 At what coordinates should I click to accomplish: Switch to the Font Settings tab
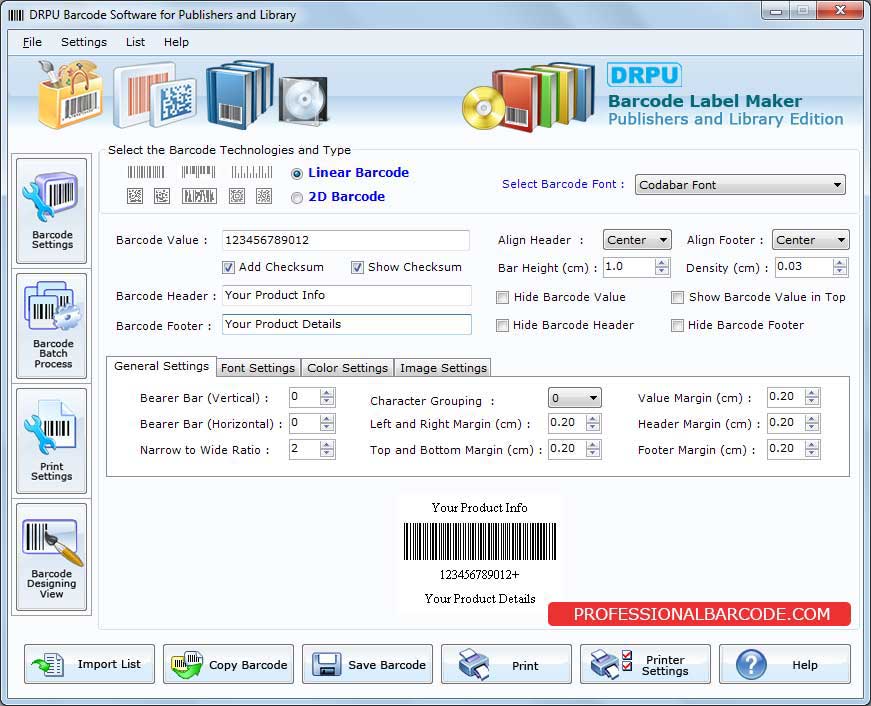pyautogui.click(x=257, y=367)
